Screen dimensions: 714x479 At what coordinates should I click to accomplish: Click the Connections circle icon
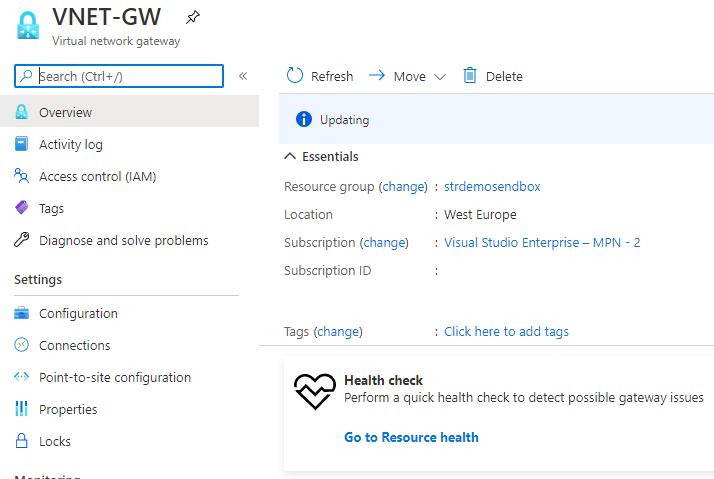[x=21, y=345]
